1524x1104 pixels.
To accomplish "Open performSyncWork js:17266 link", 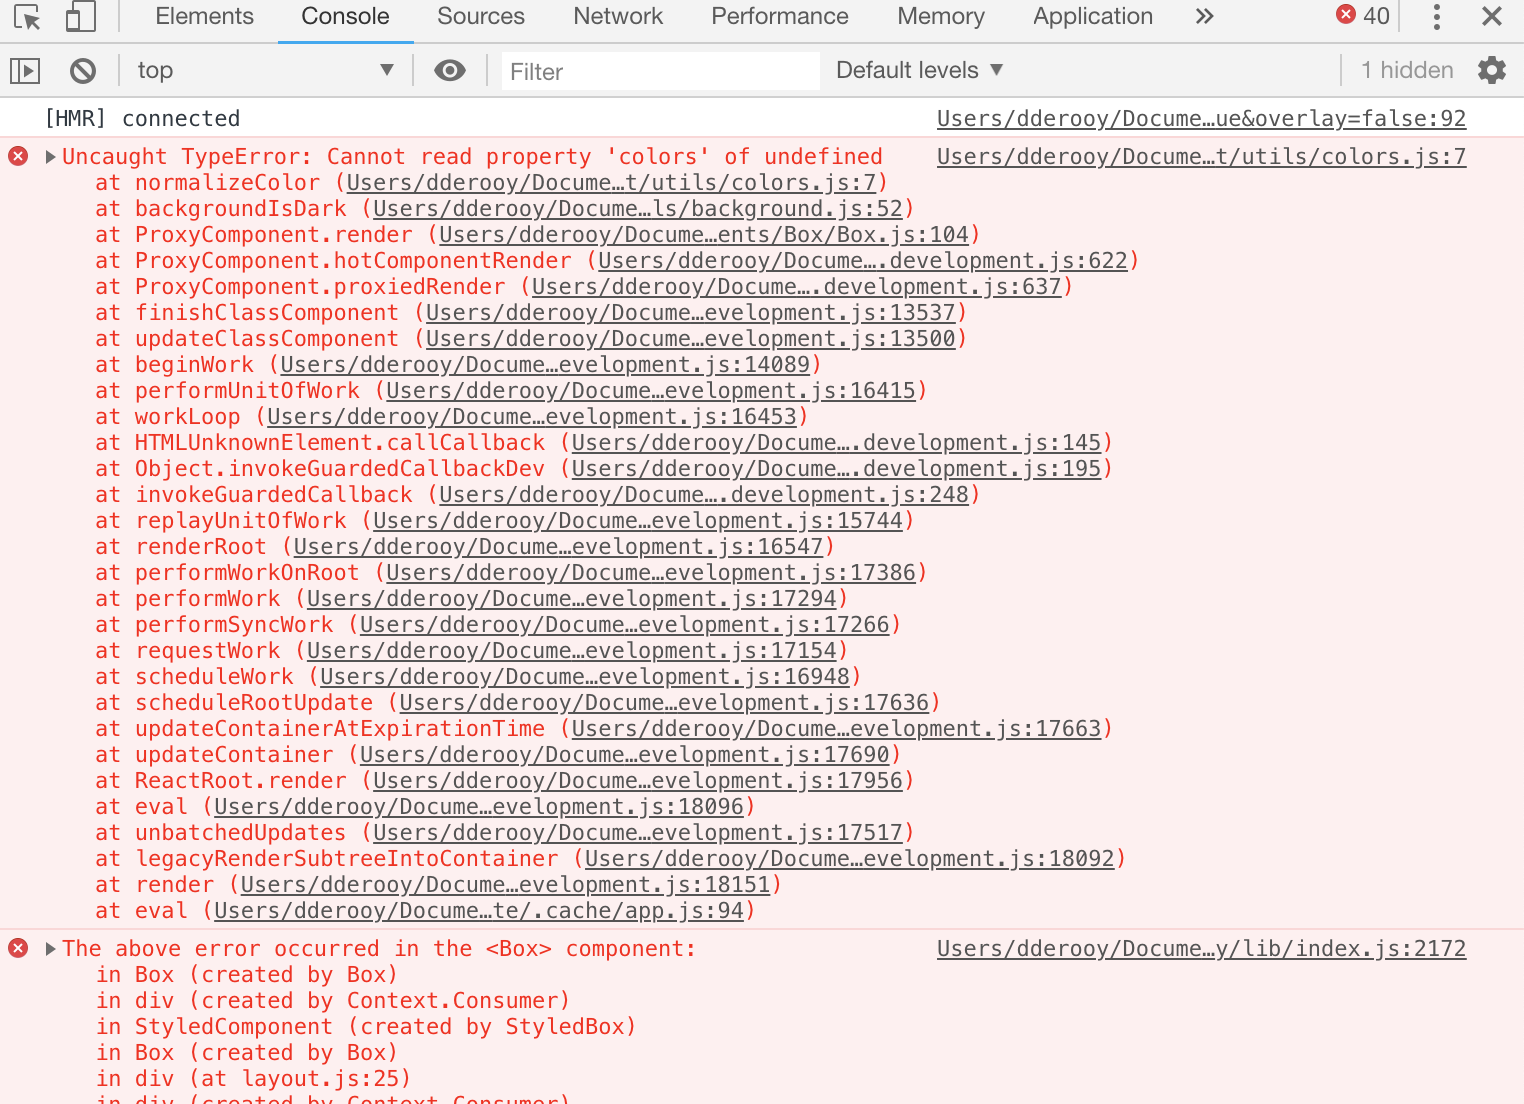I will click(x=625, y=624).
